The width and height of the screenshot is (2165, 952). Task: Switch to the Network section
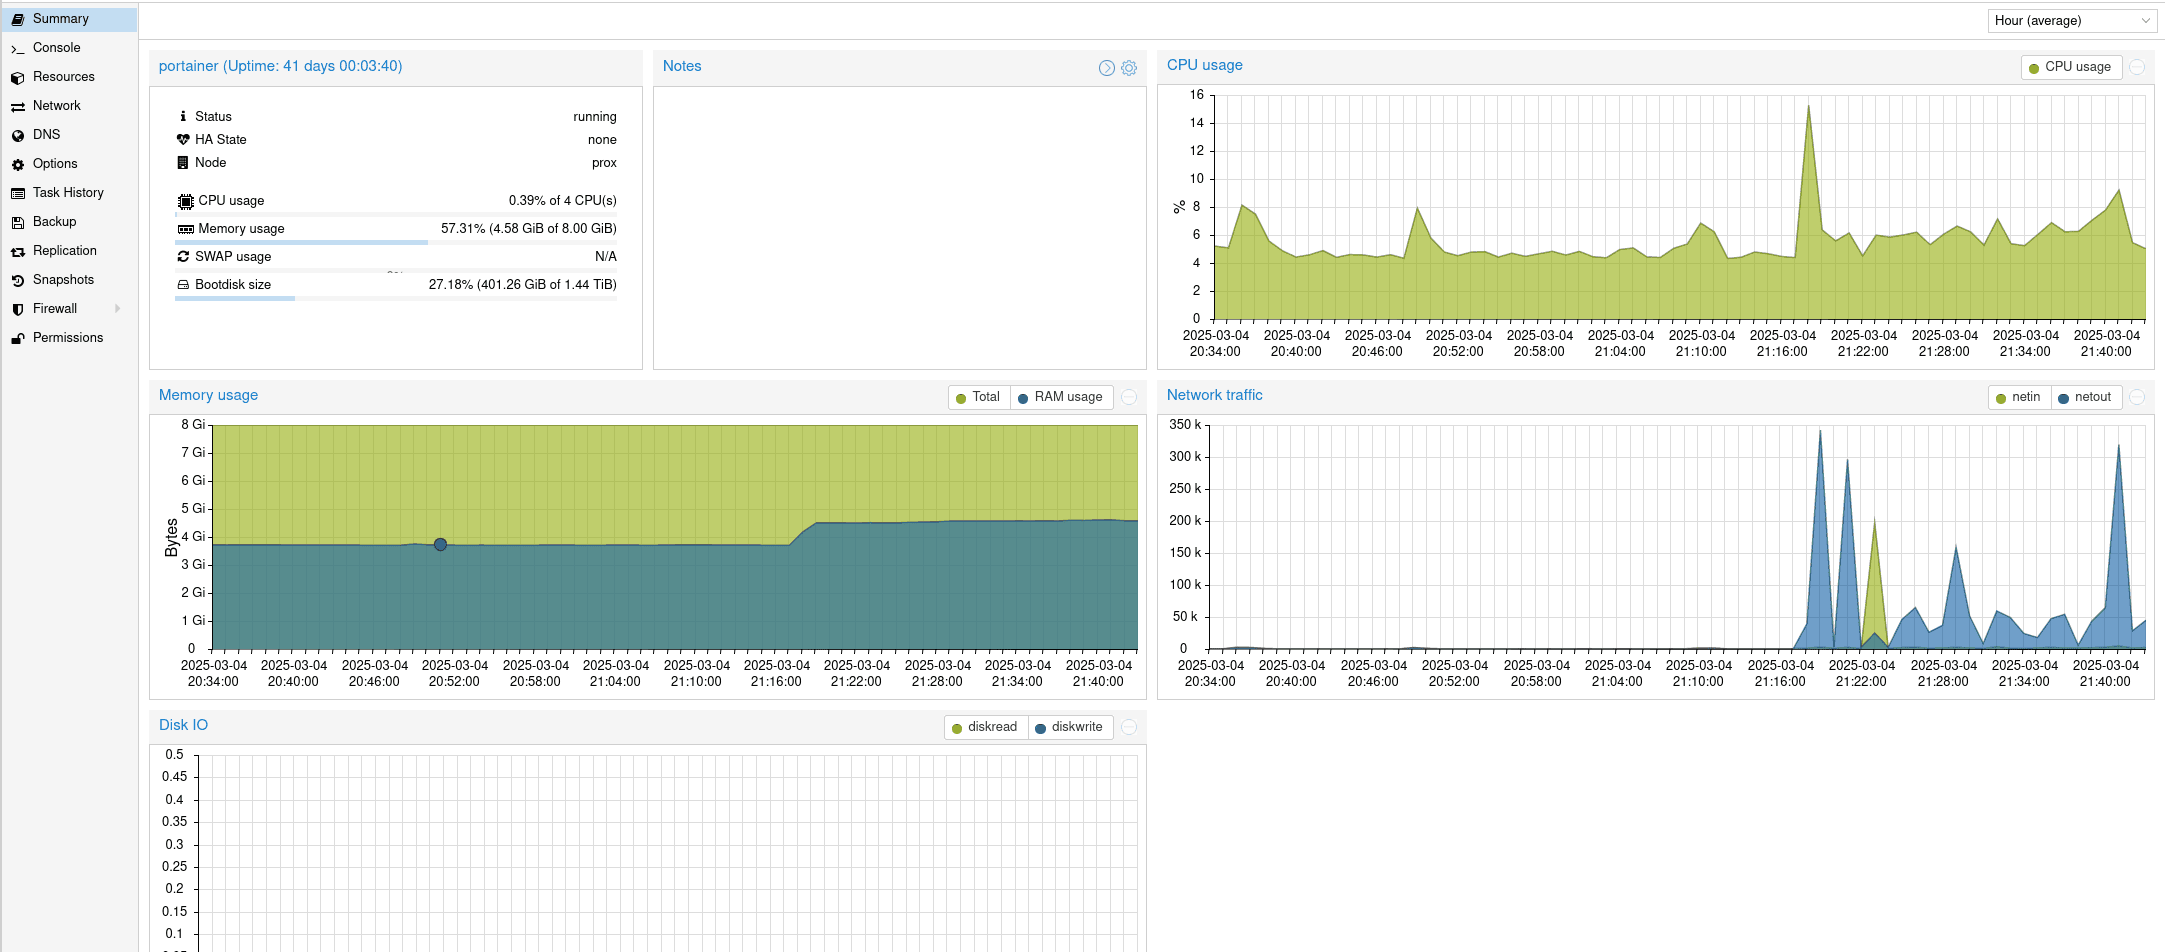(x=56, y=105)
